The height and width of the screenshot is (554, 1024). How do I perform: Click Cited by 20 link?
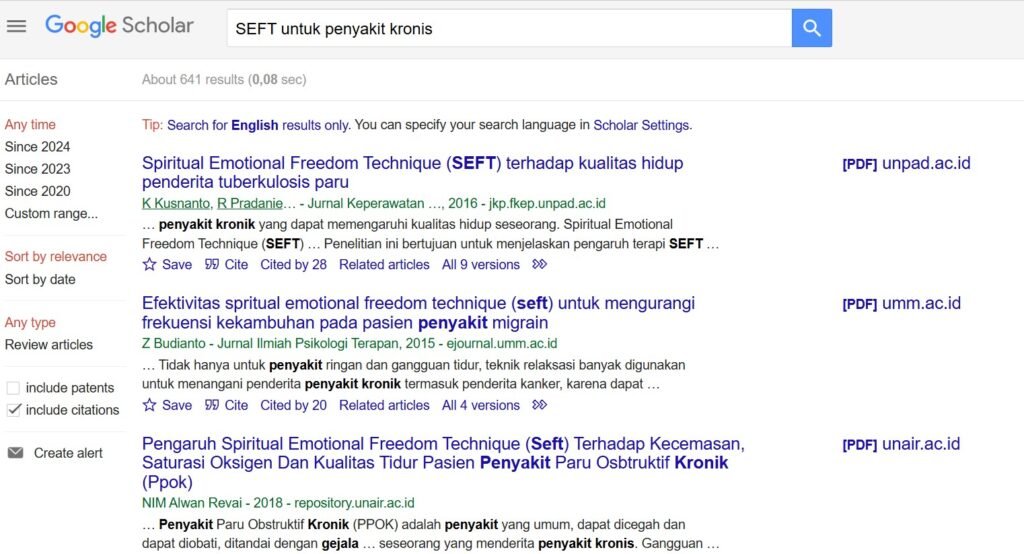pos(293,405)
